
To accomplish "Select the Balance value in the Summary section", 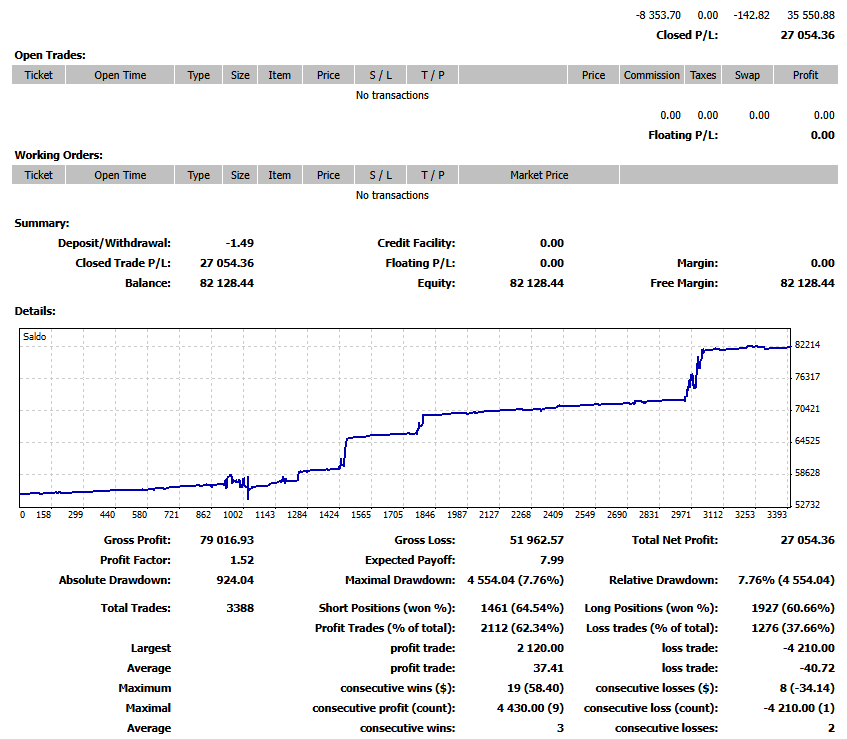I will pos(227,283).
